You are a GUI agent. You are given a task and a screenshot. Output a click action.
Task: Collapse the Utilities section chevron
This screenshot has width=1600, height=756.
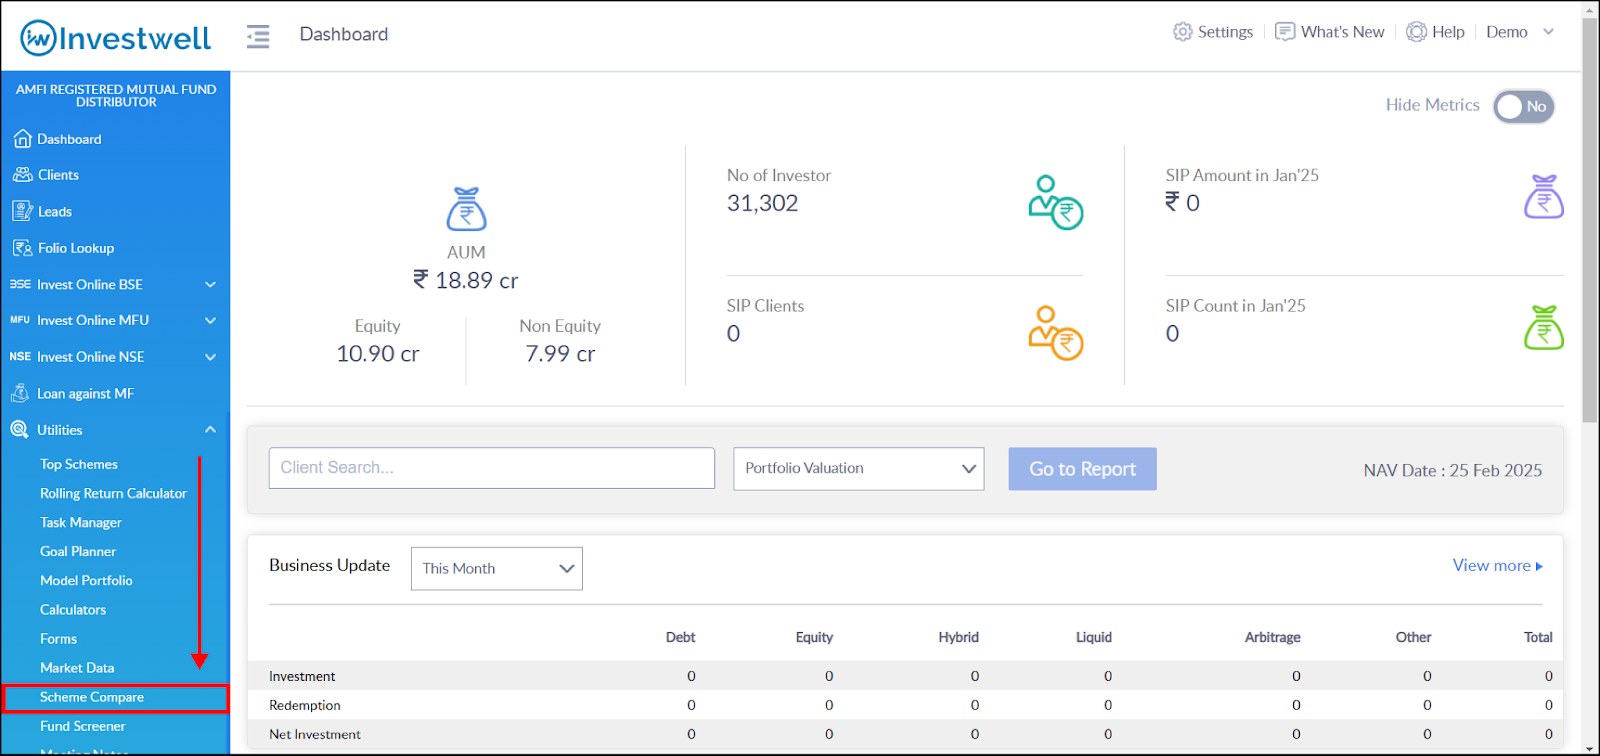coord(210,430)
